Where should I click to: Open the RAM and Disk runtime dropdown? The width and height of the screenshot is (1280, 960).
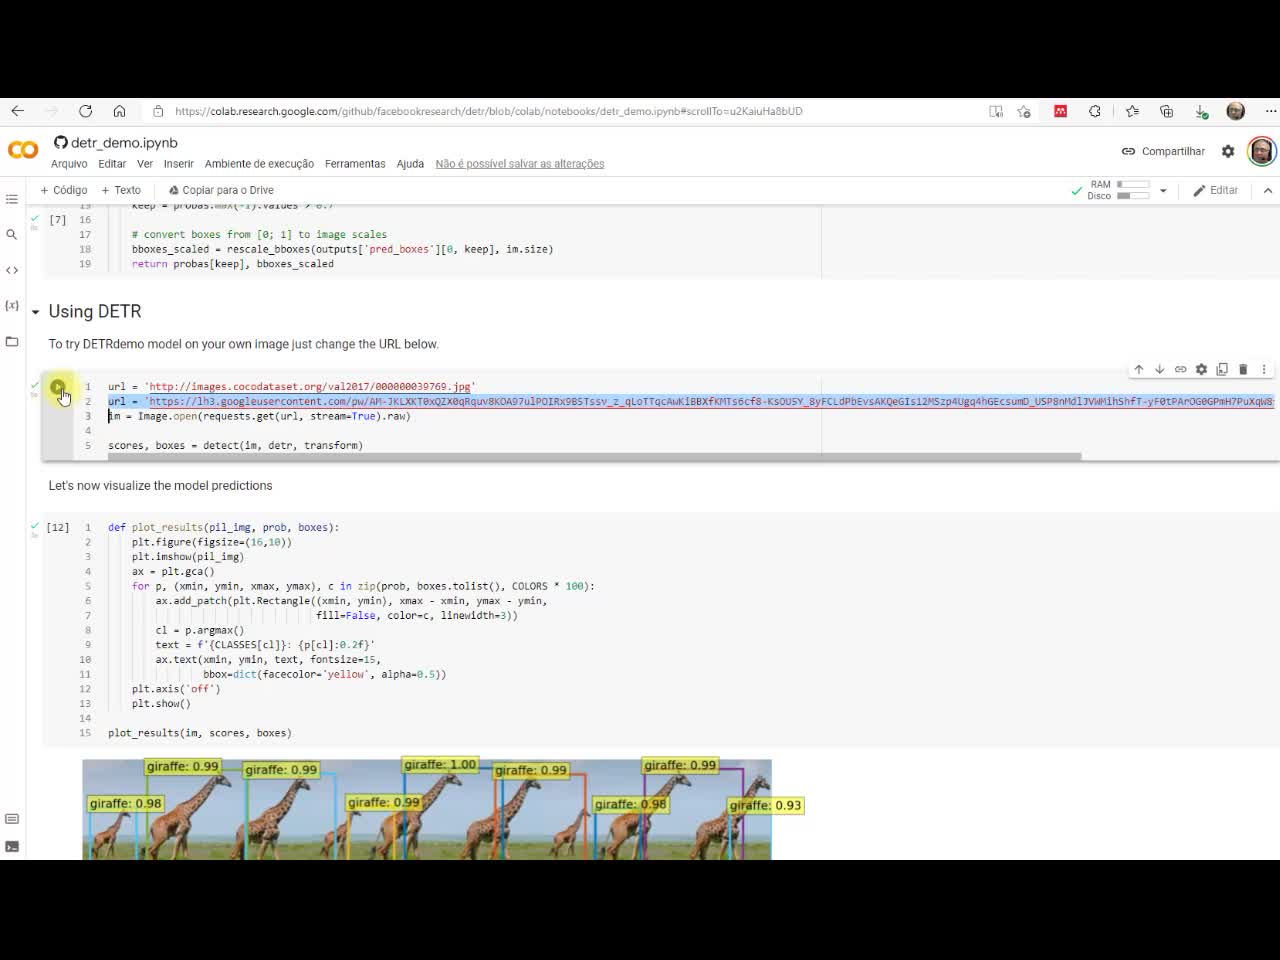(1163, 190)
